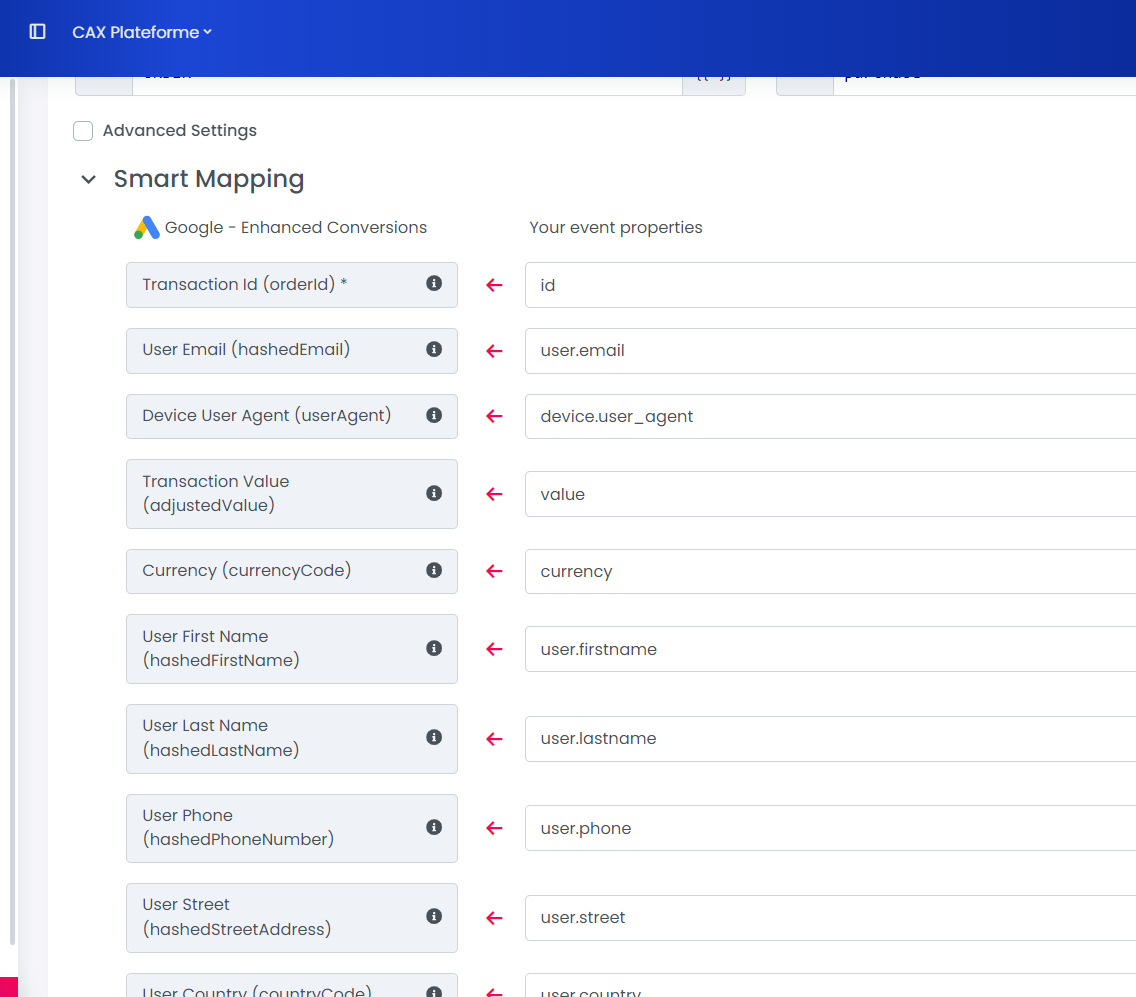Image resolution: width=1136 pixels, height=997 pixels.
Task: Click info icon for User Street
Action: [434, 917]
